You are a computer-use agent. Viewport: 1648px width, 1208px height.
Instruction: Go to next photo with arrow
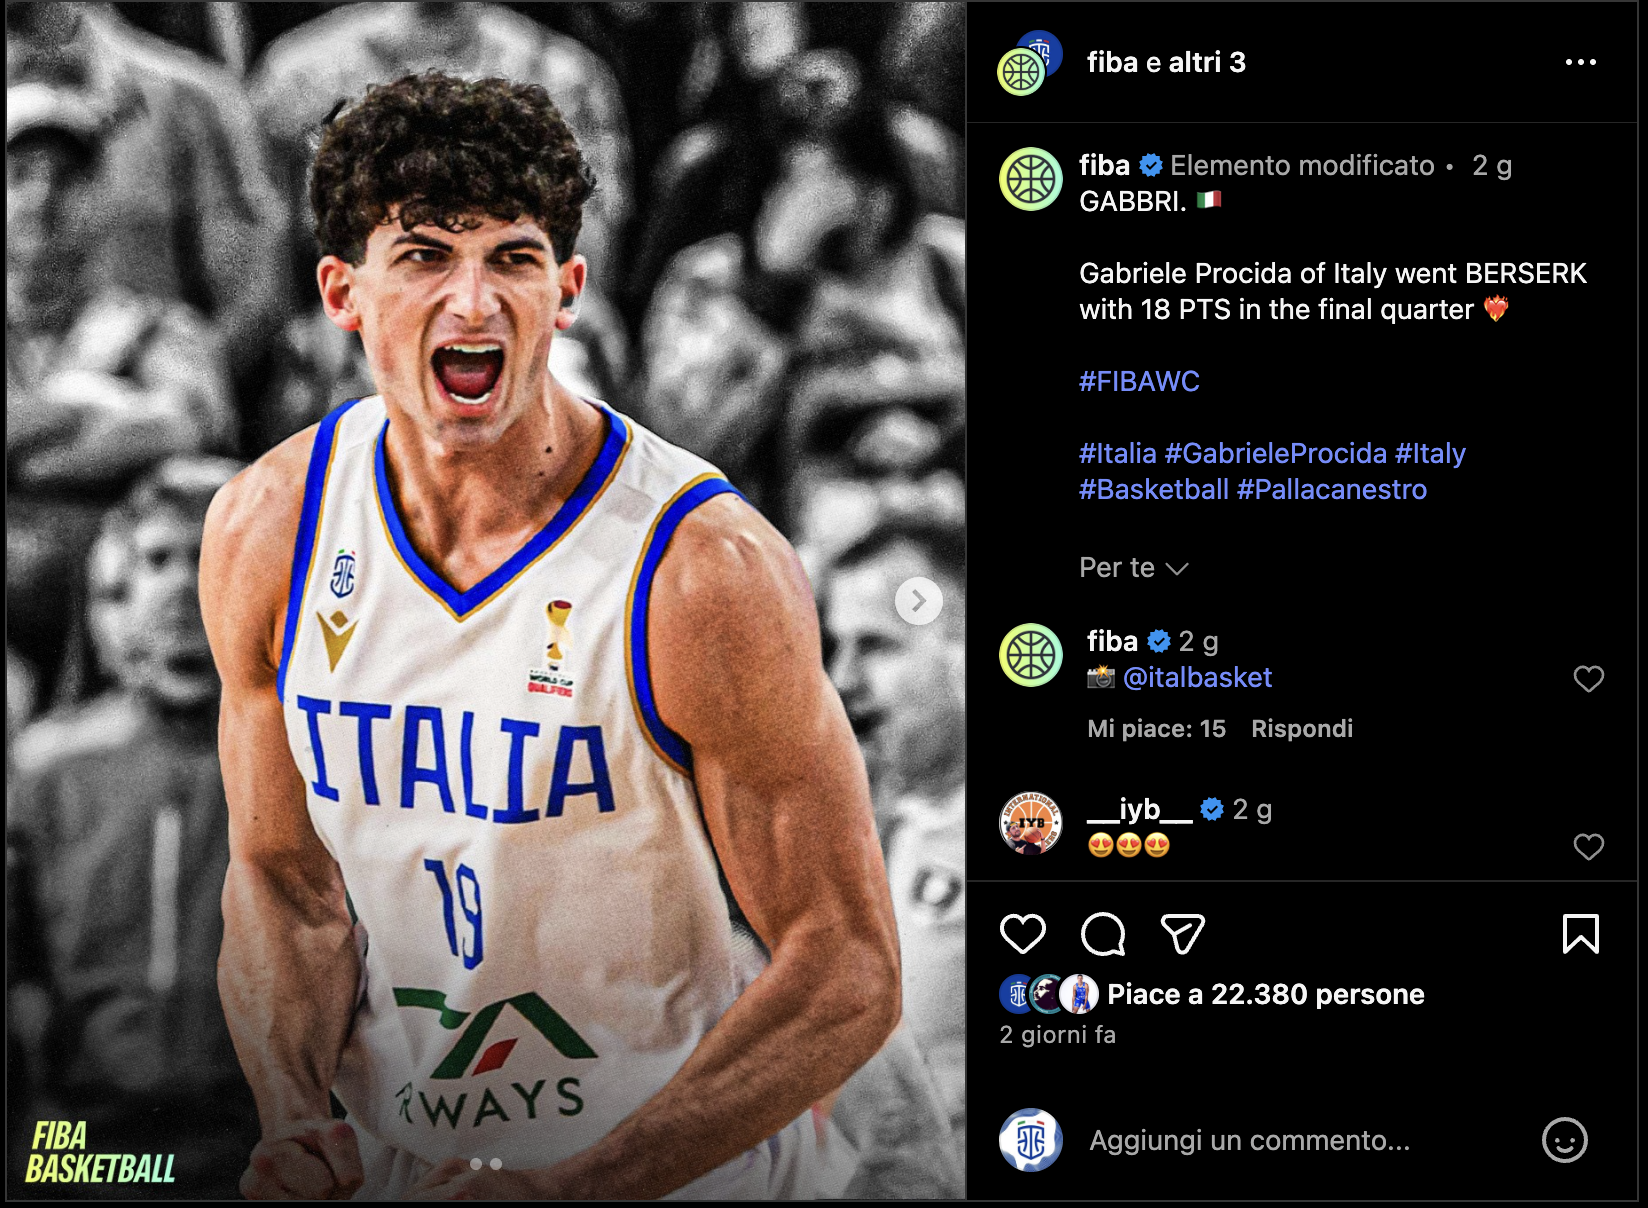coord(918,601)
